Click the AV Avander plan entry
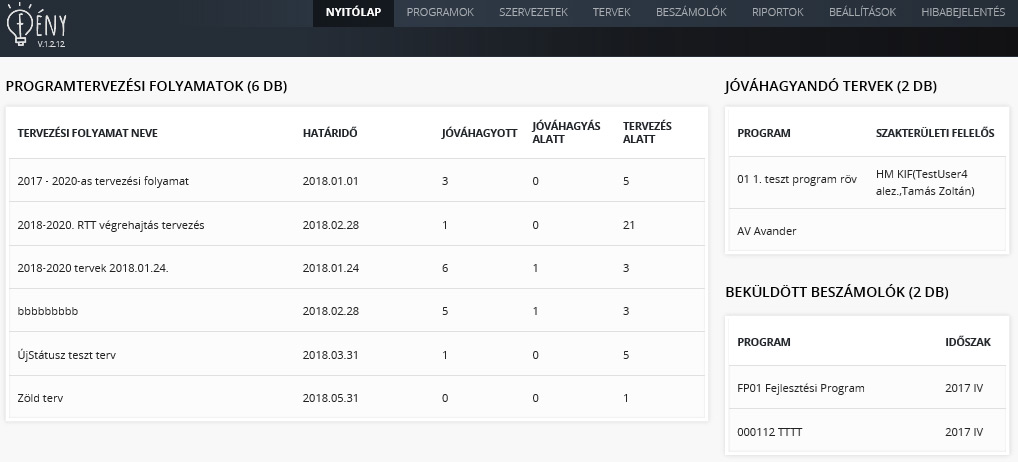The width and height of the screenshot is (1018, 462). pyautogui.click(x=766, y=231)
